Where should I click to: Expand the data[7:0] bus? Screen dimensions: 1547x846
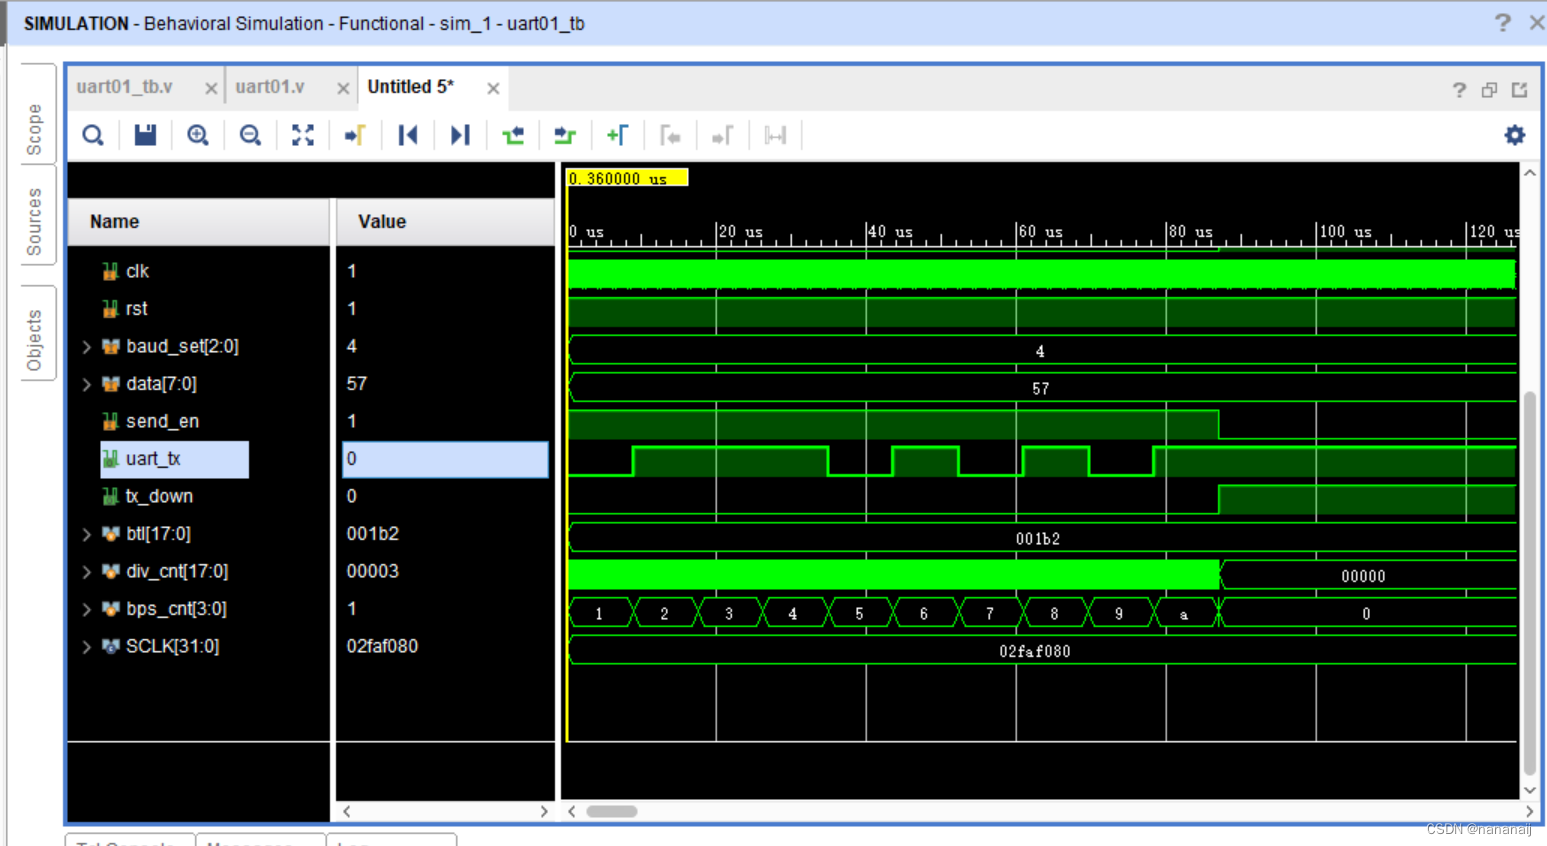(87, 384)
